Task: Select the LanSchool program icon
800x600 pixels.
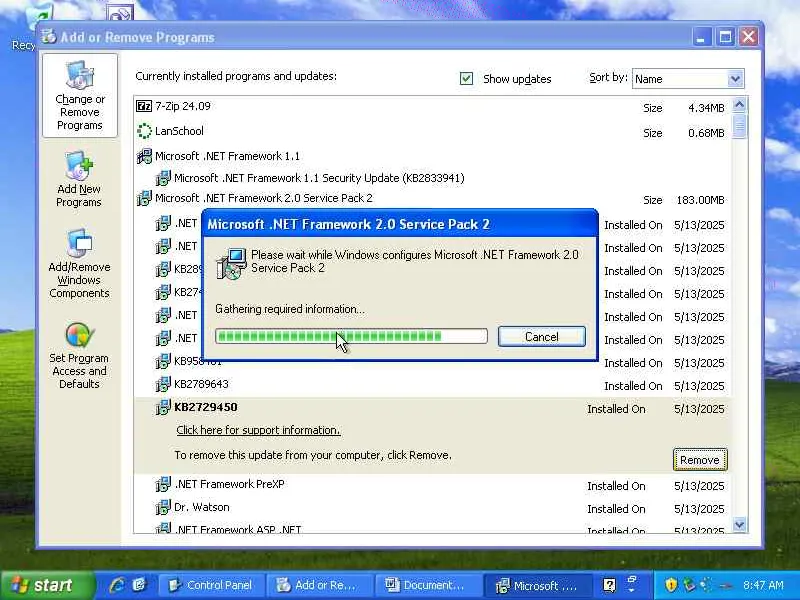Action: click(x=144, y=131)
